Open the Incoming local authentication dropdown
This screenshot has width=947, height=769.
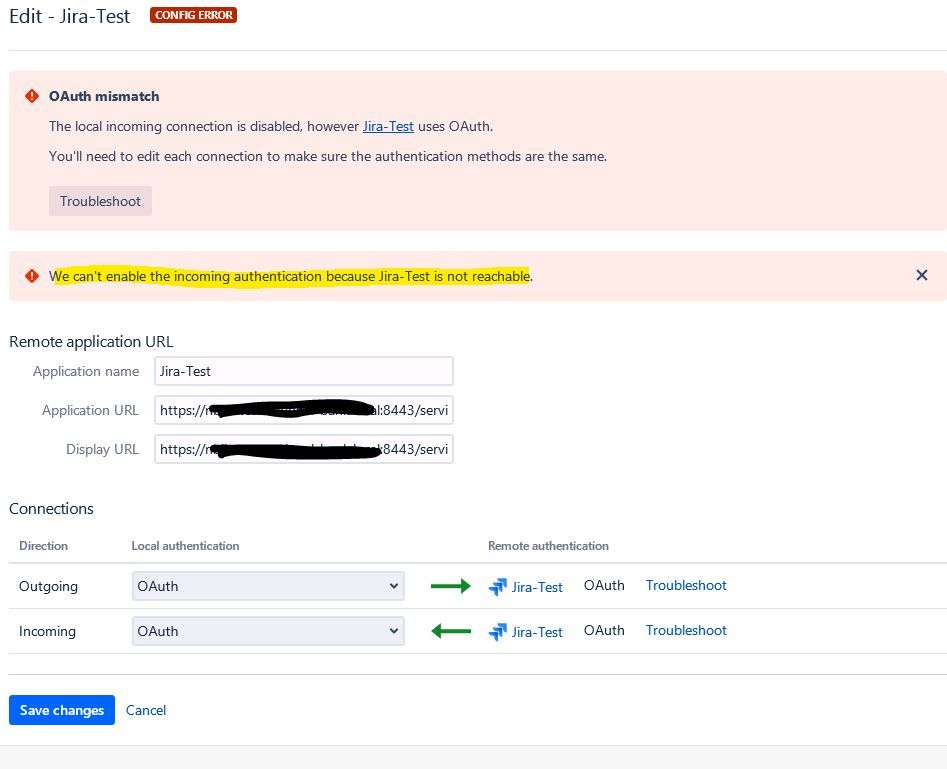pos(268,631)
